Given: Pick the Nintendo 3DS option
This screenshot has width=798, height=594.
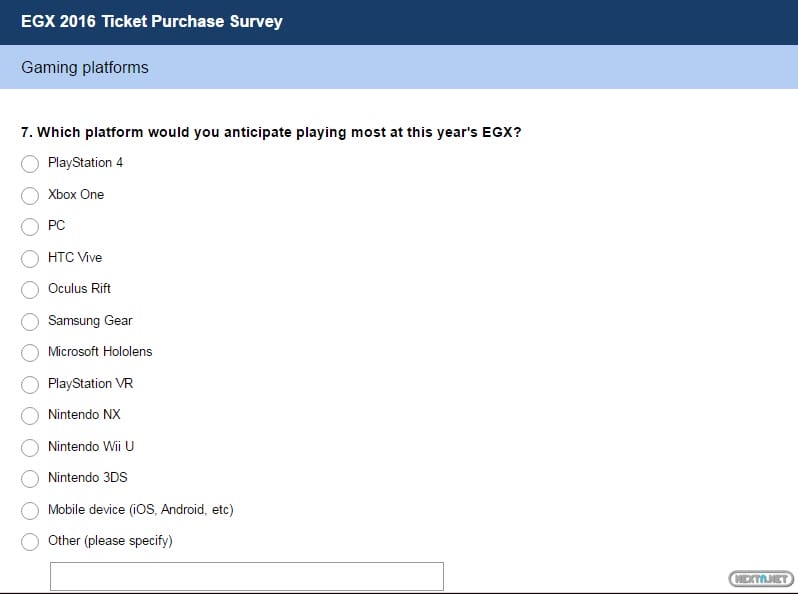Looking at the screenshot, I should coord(30,479).
